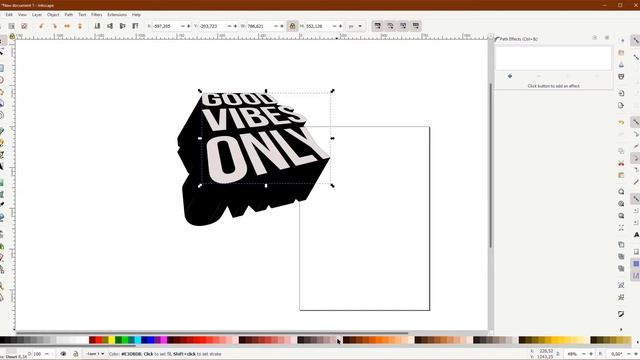Copy selection via commands bar
Viewport: 640px width, 360px height.
621,151
